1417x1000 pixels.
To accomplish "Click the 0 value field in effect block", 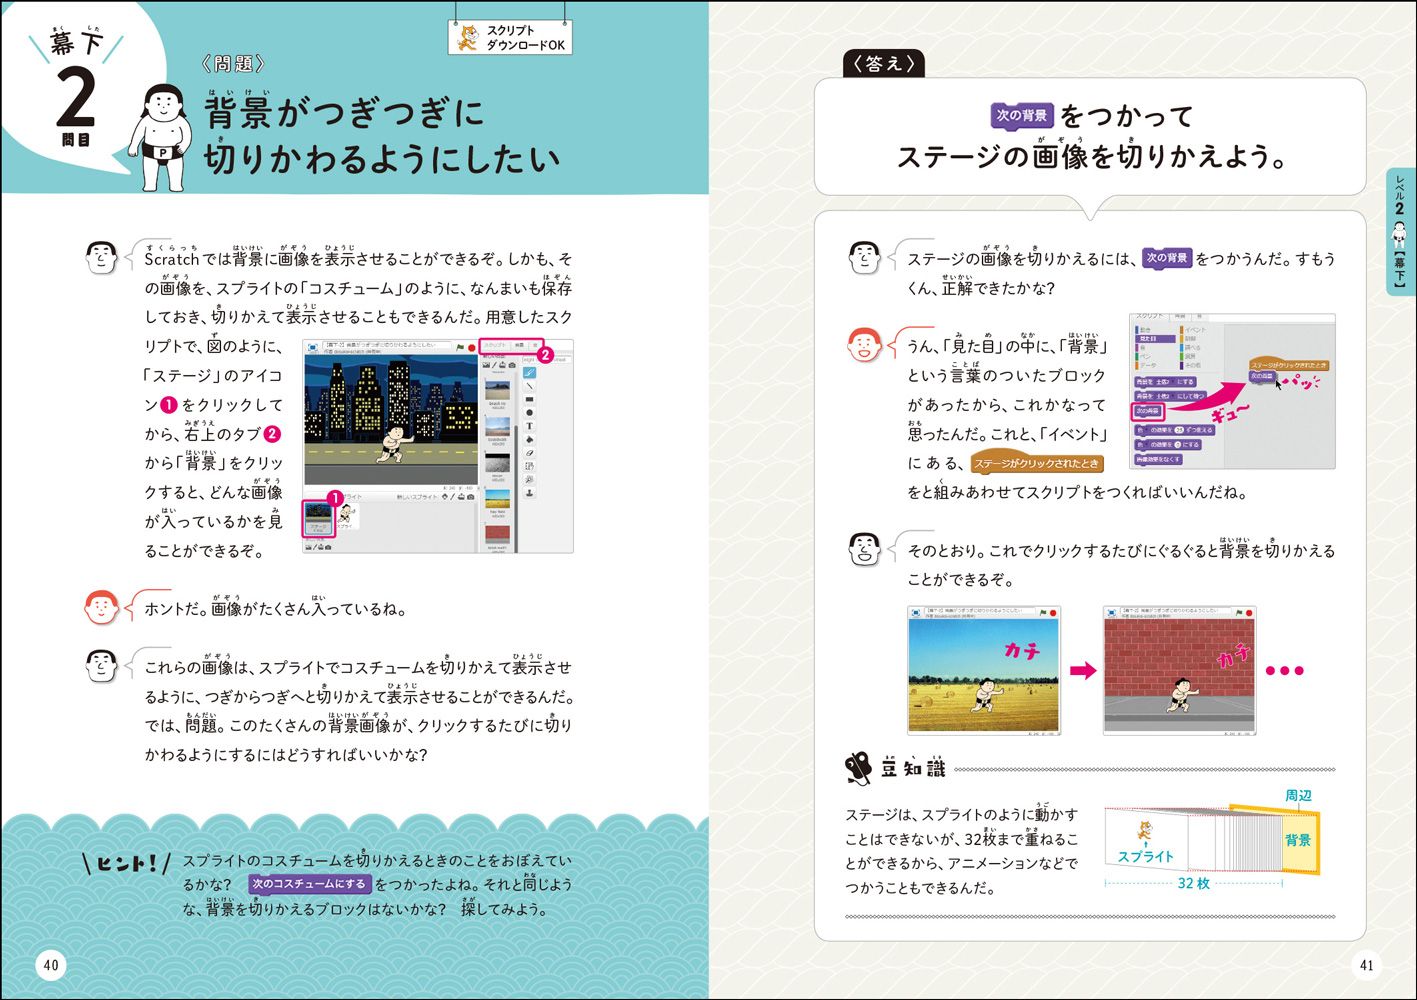I will [x=1178, y=445].
